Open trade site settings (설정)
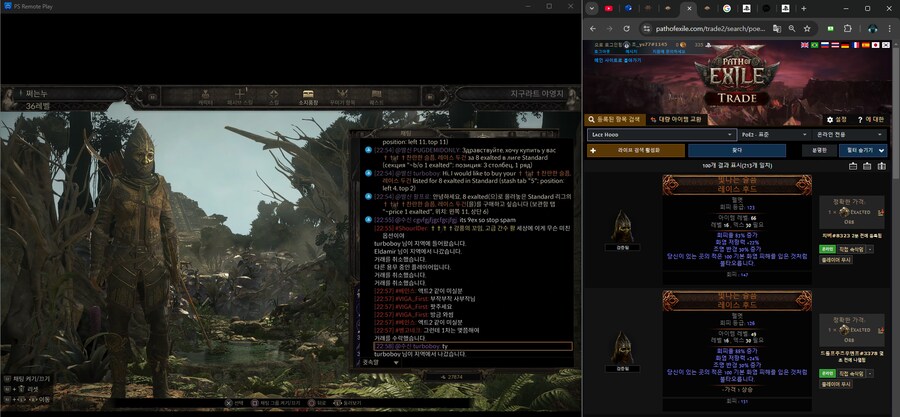The width and height of the screenshot is (900, 417). 836,119
